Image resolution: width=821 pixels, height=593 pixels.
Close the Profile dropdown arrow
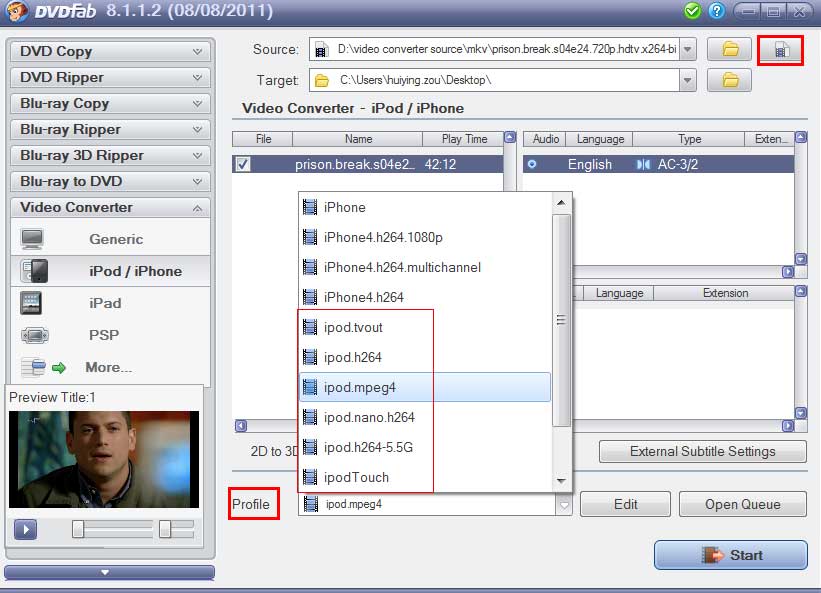point(564,505)
